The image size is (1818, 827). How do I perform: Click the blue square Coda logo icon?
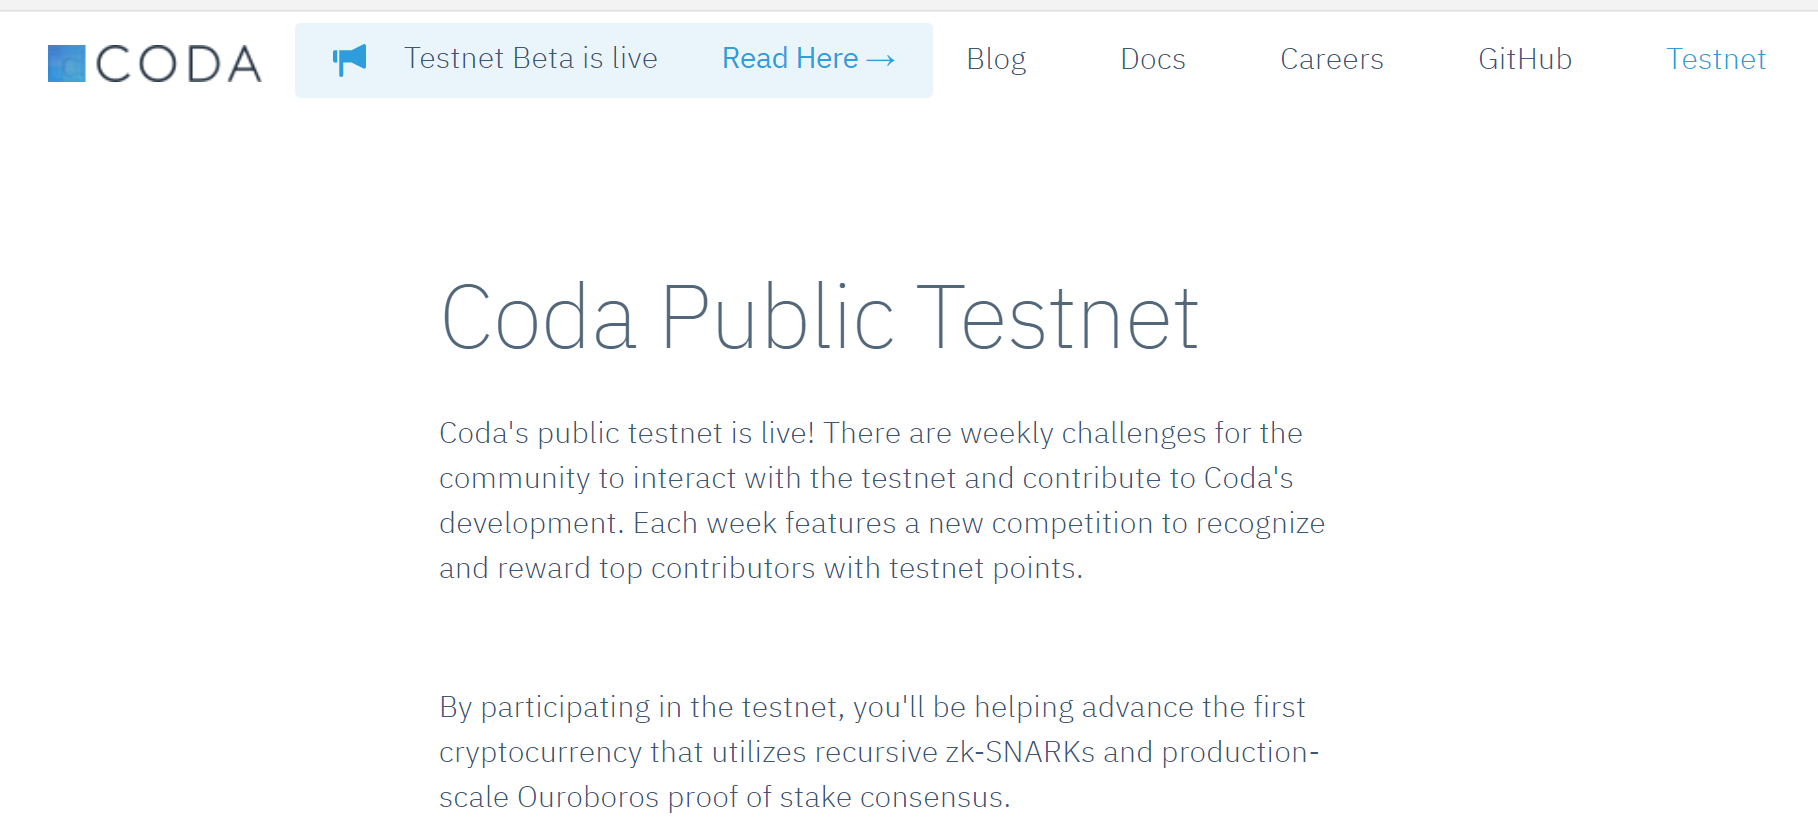(66, 63)
